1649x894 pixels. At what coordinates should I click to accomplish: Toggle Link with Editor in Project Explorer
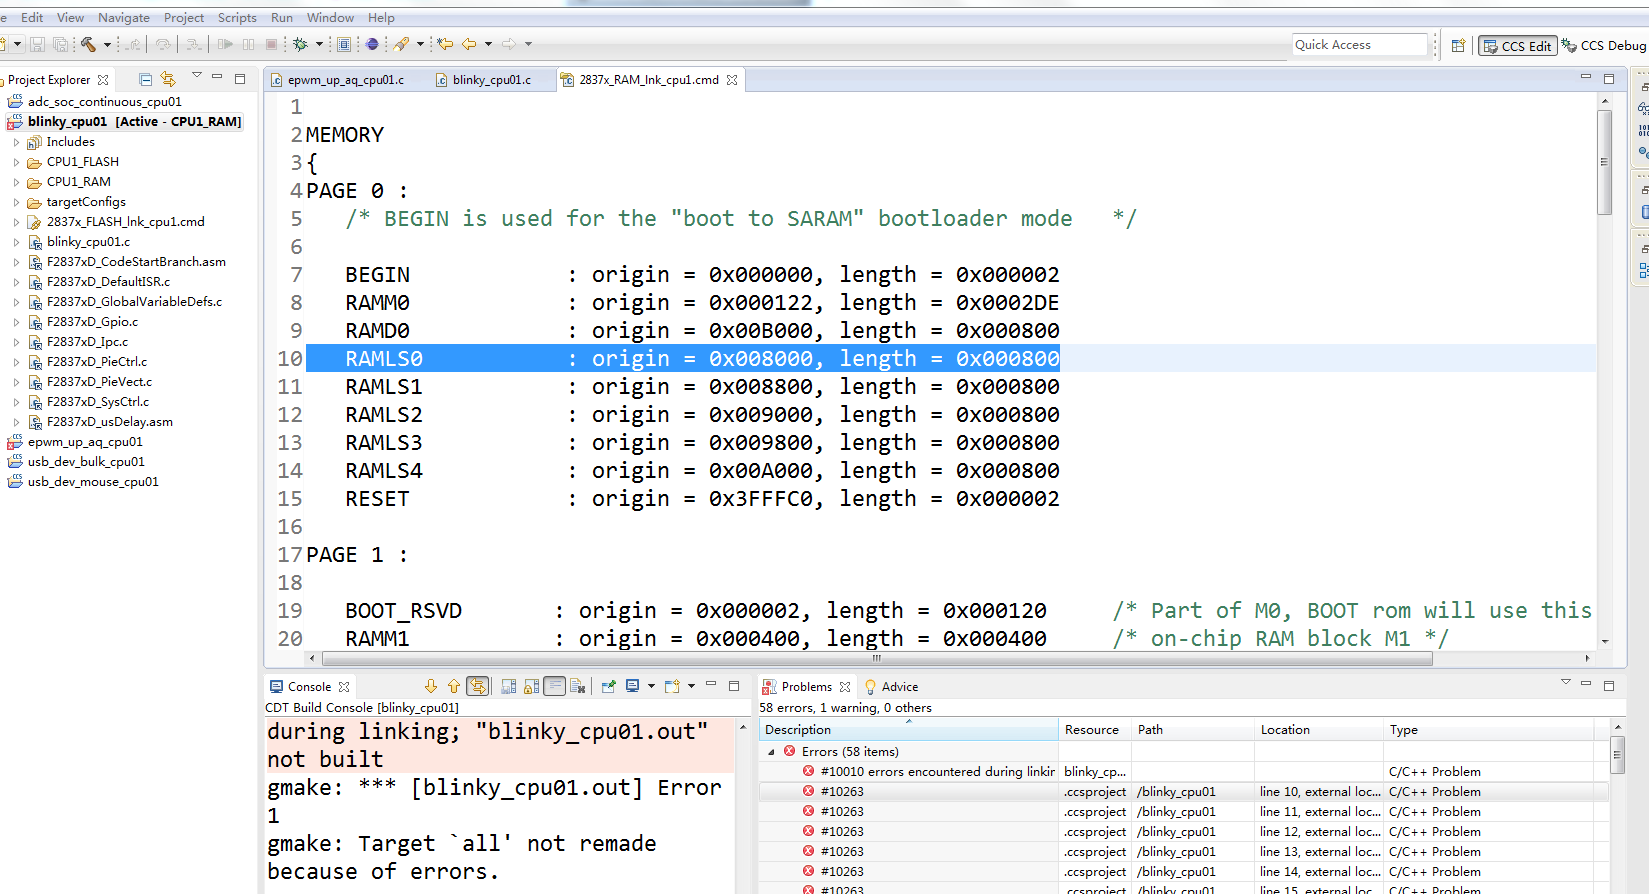coord(168,79)
